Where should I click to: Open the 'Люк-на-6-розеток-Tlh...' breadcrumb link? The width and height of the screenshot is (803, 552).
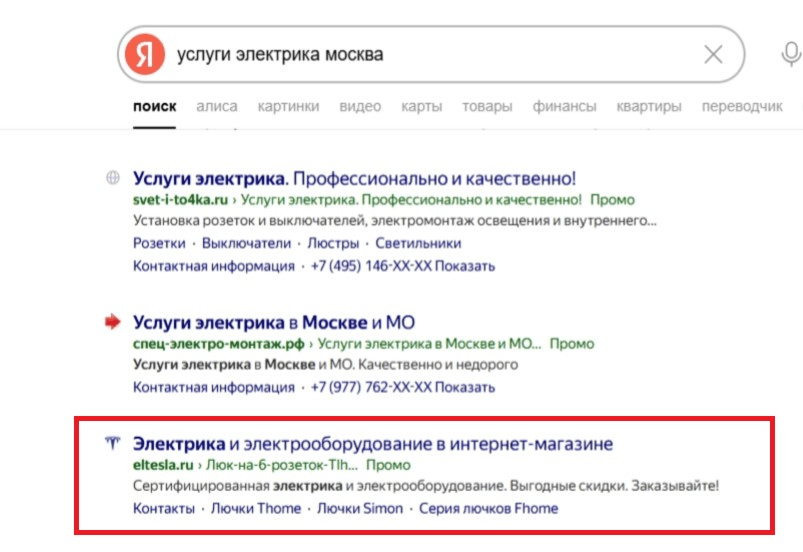click(x=282, y=465)
